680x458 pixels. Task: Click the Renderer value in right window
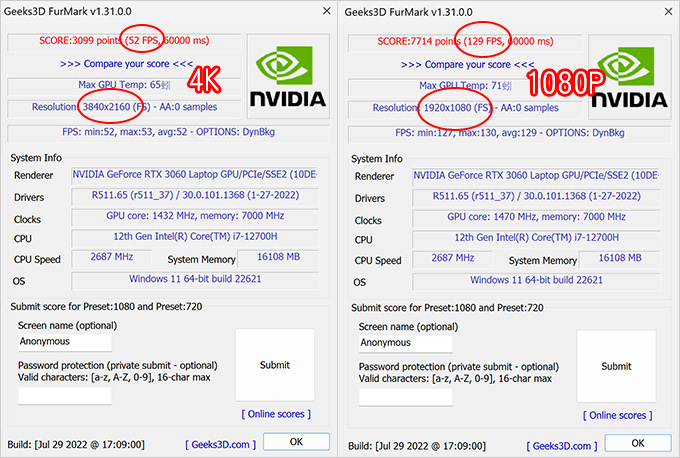click(536, 175)
